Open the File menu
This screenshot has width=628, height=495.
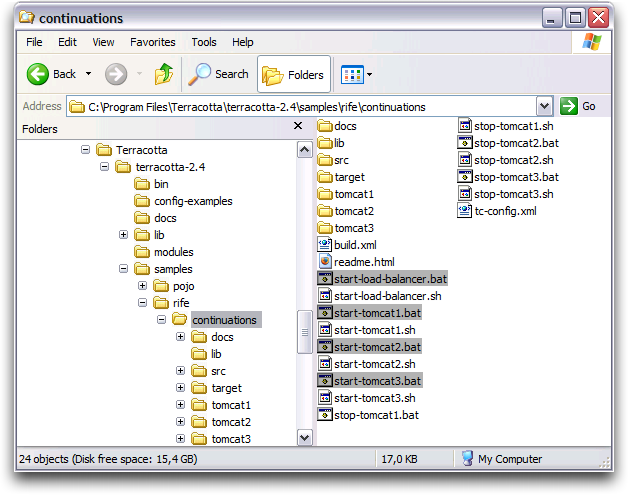(x=34, y=42)
